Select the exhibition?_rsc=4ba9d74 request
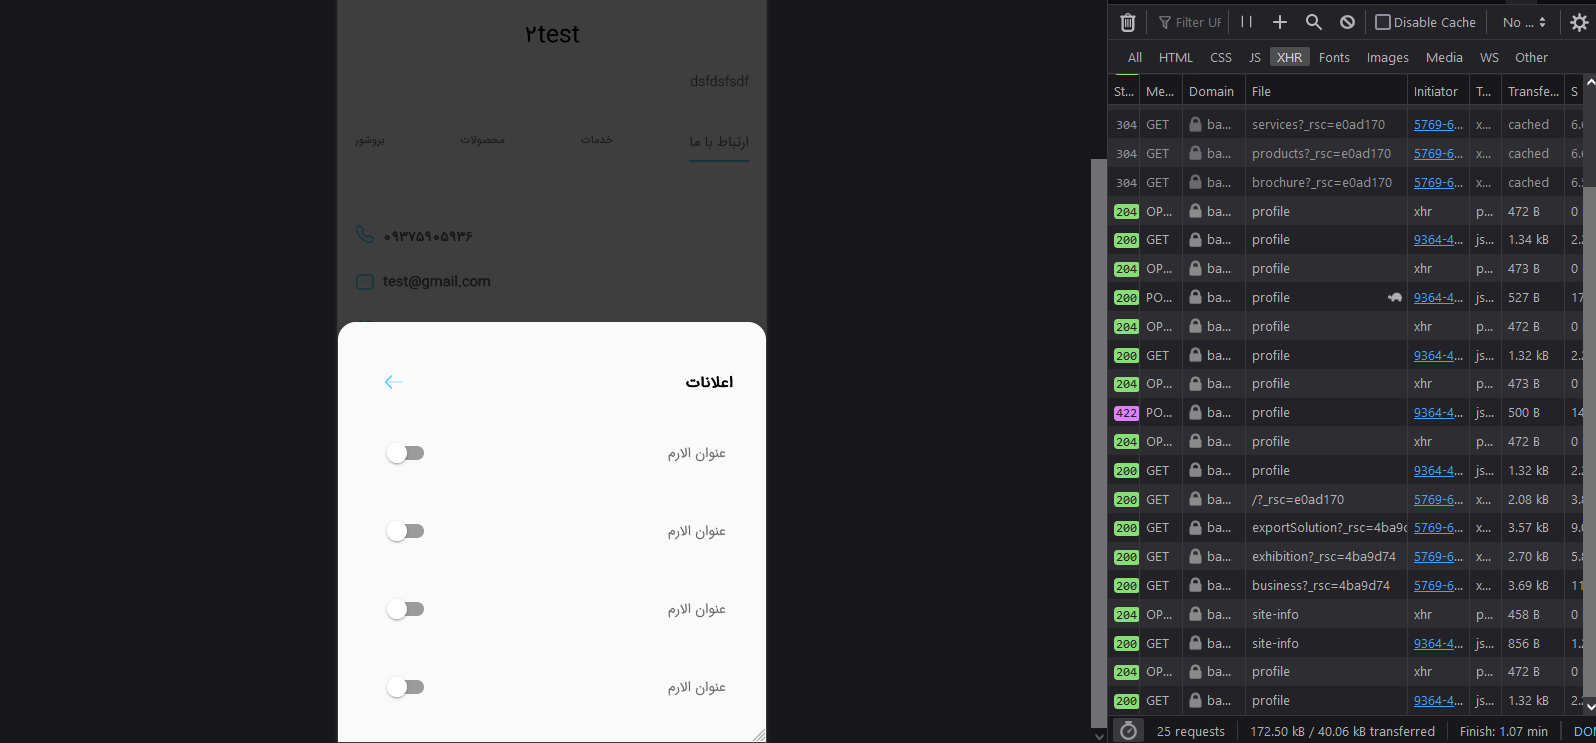The height and width of the screenshot is (743, 1596). pyautogui.click(x=1346, y=557)
